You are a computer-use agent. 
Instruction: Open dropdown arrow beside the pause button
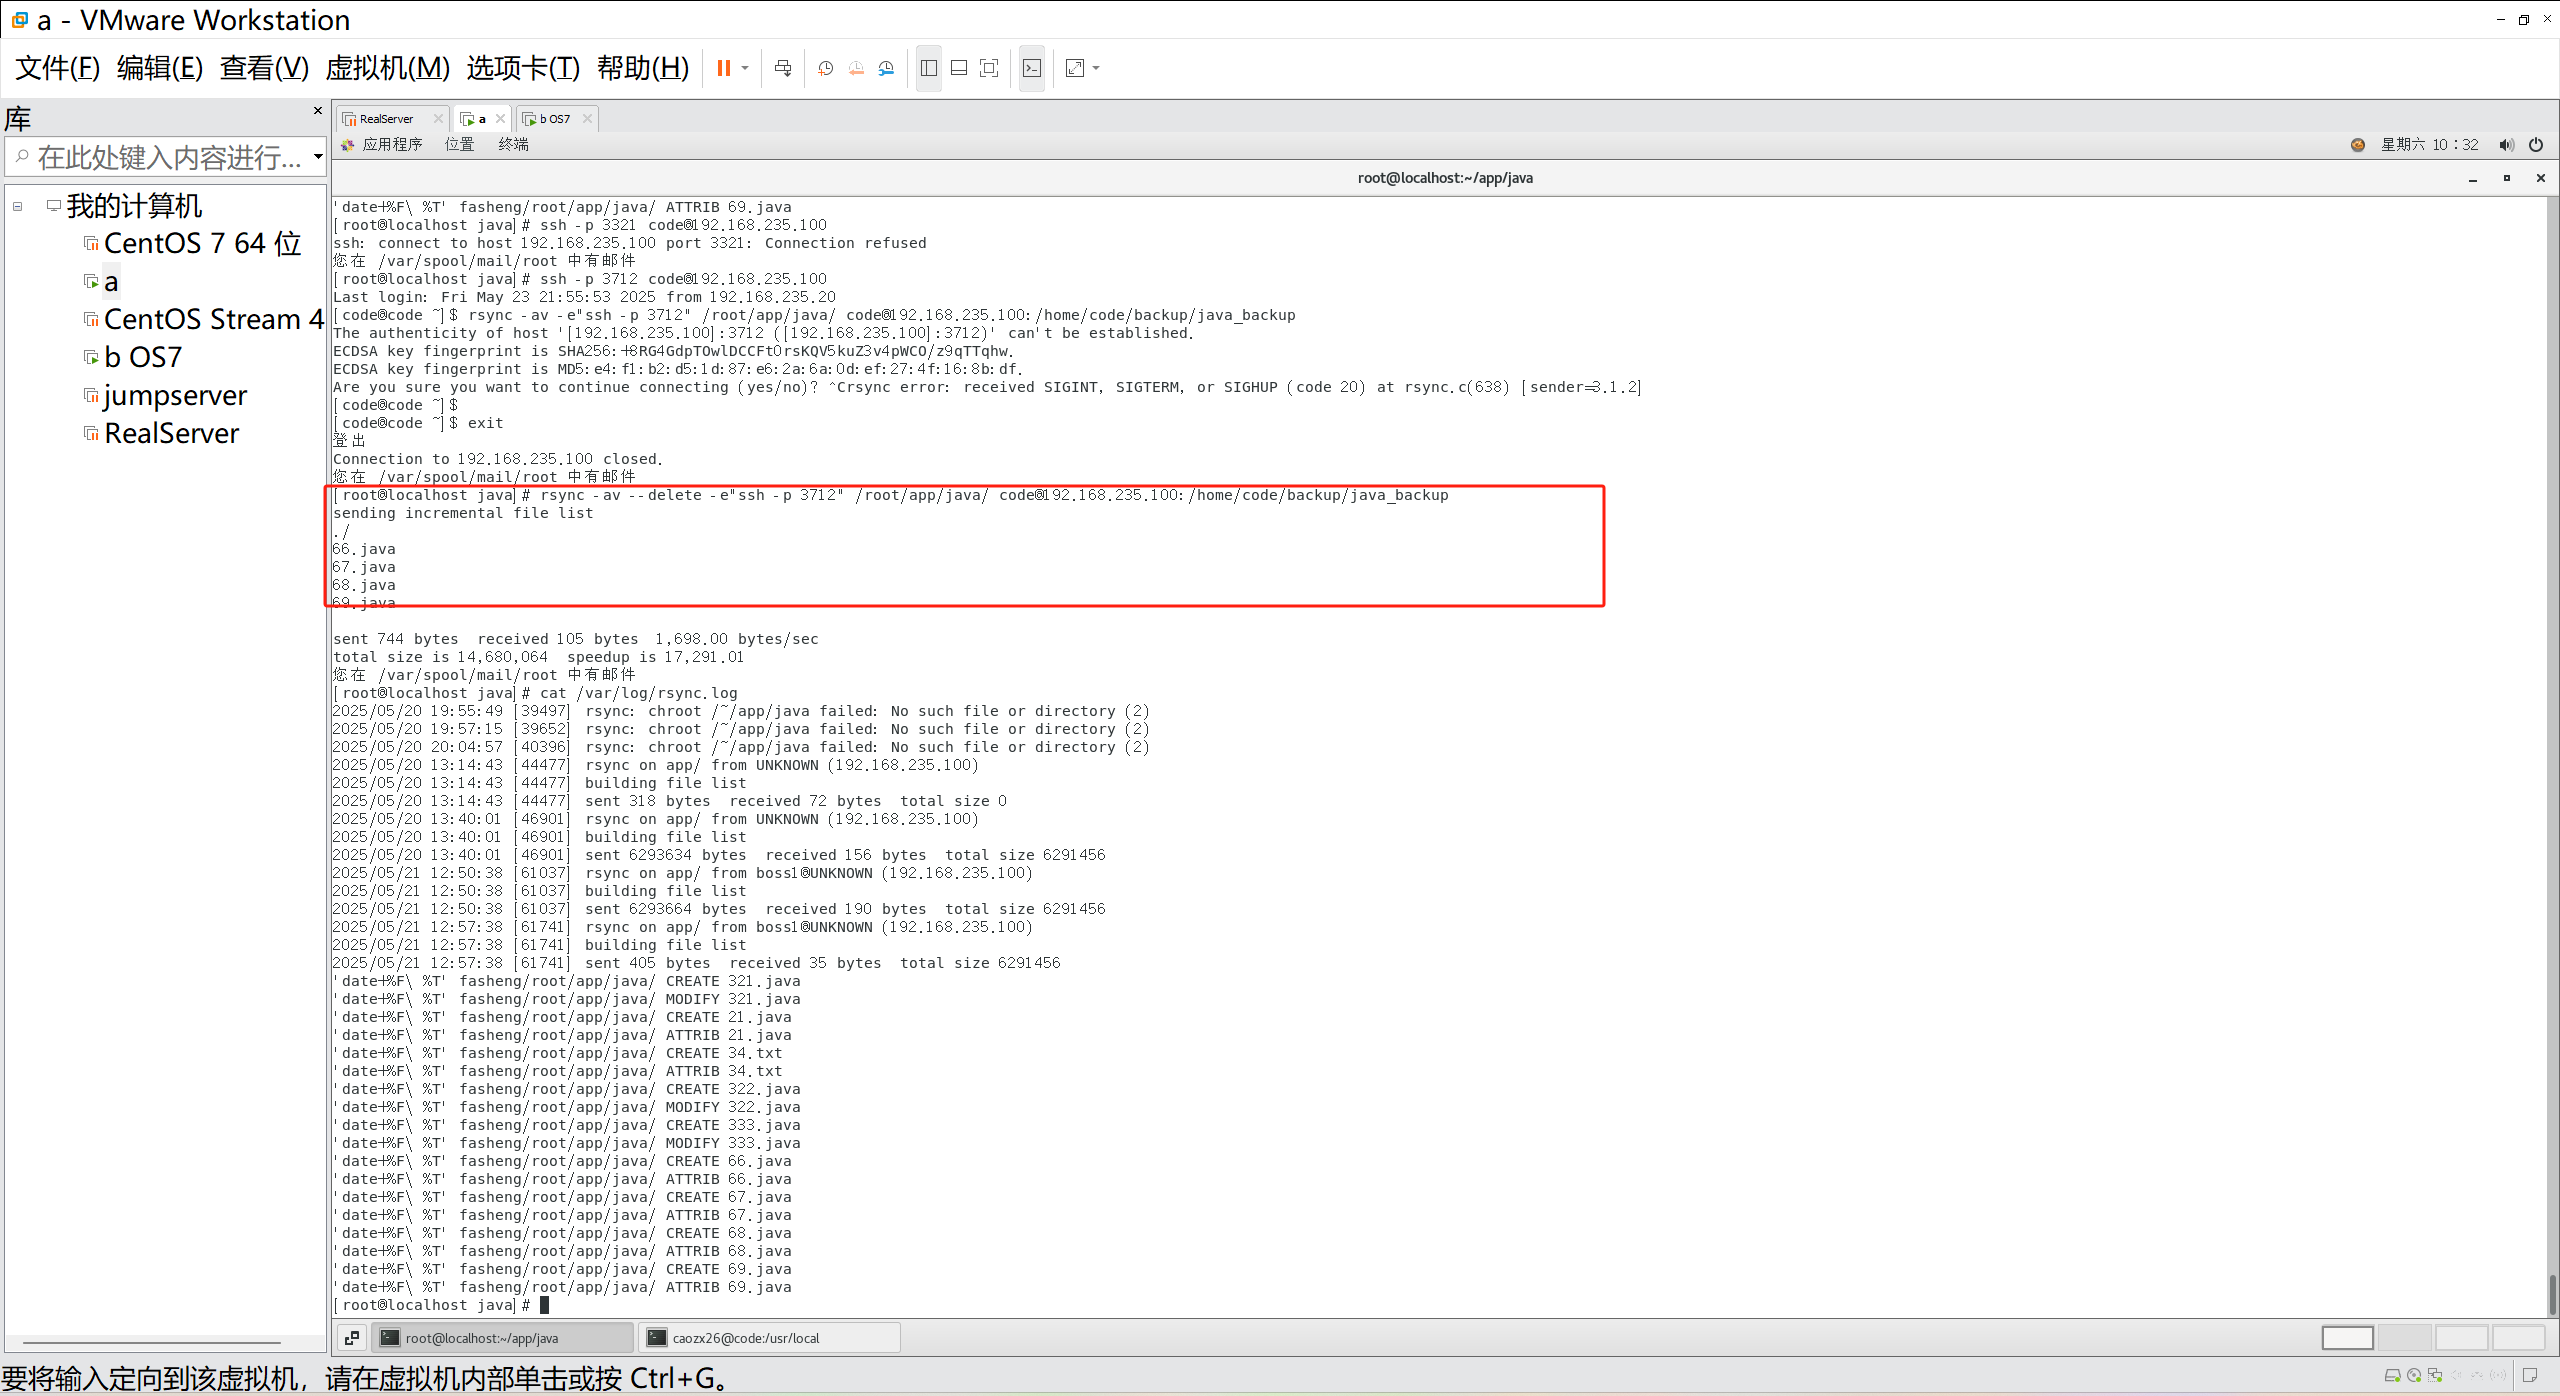pyautogui.click(x=745, y=68)
